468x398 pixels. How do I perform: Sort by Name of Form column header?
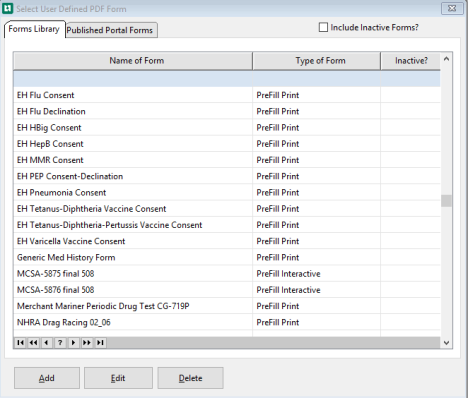(x=133, y=61)
